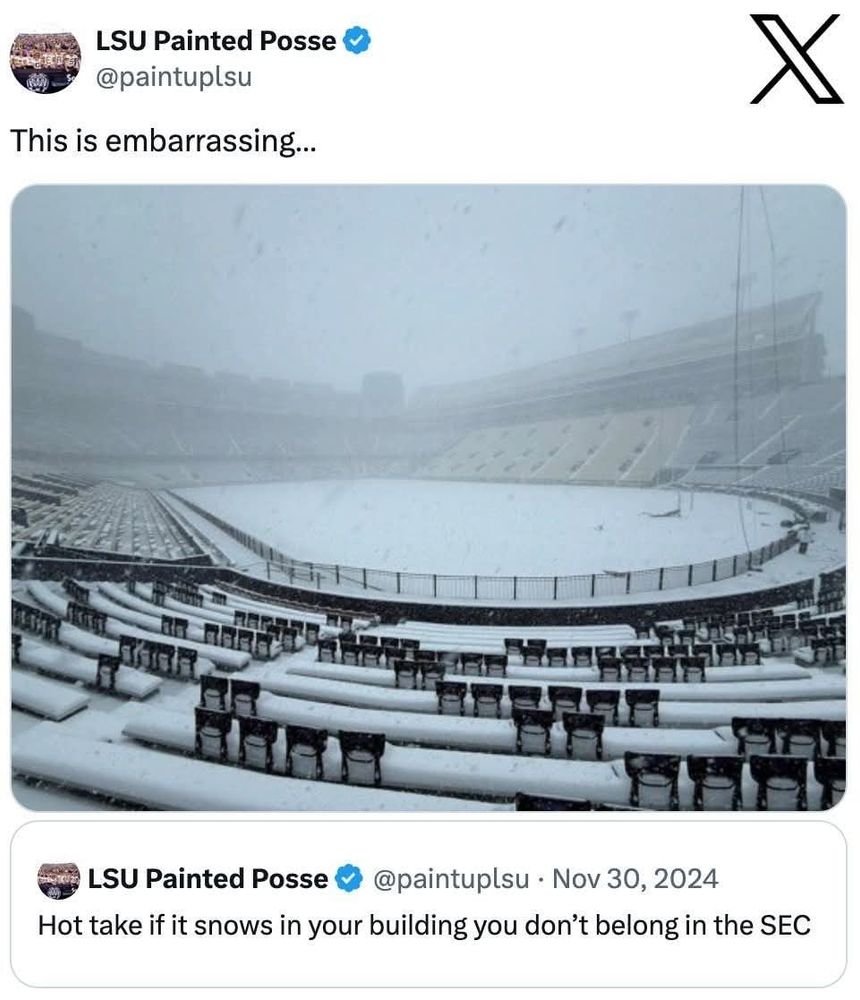Click the small avatar in the quoted post
This screenshot has height=1000, width=860.
point(58,880)
